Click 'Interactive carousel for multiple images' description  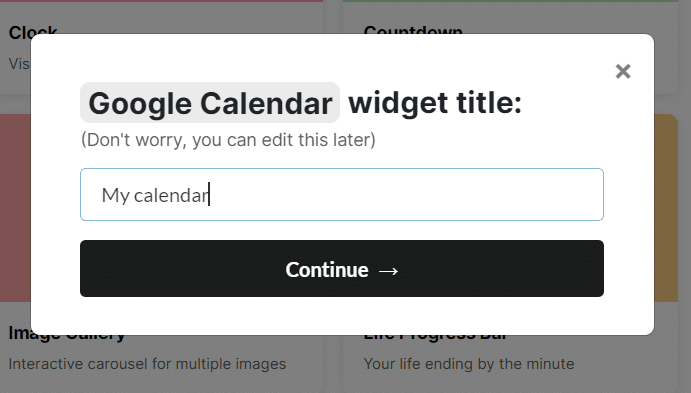(147, 364)
